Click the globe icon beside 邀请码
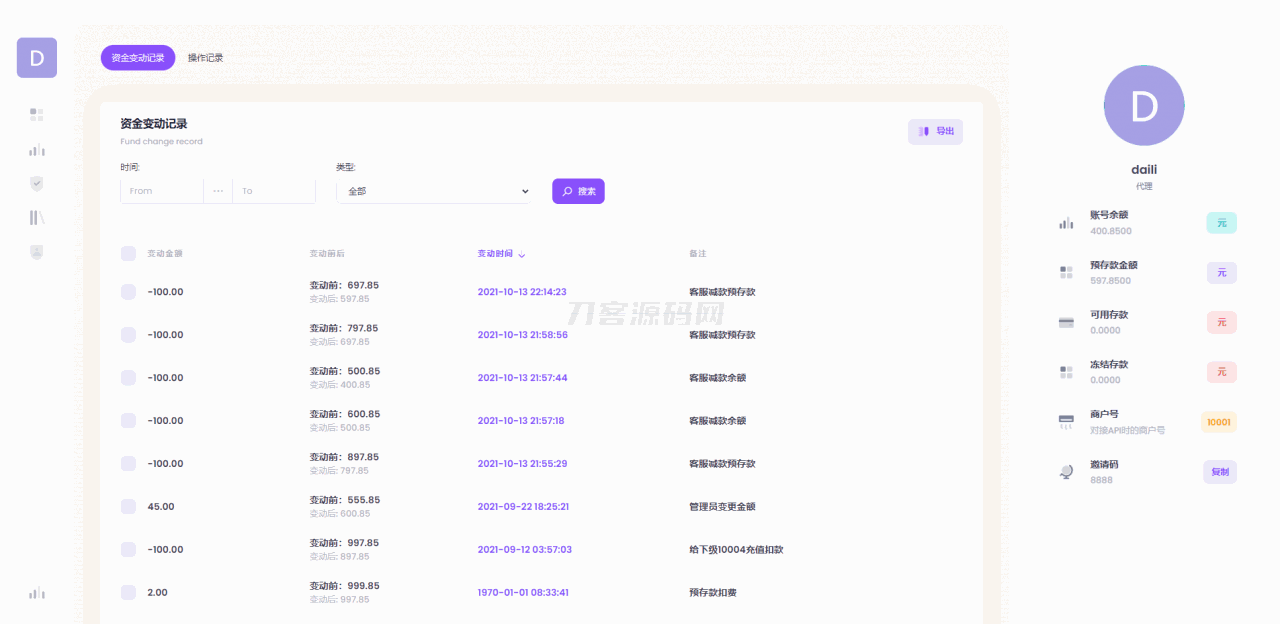 (x=1066, y=472)
